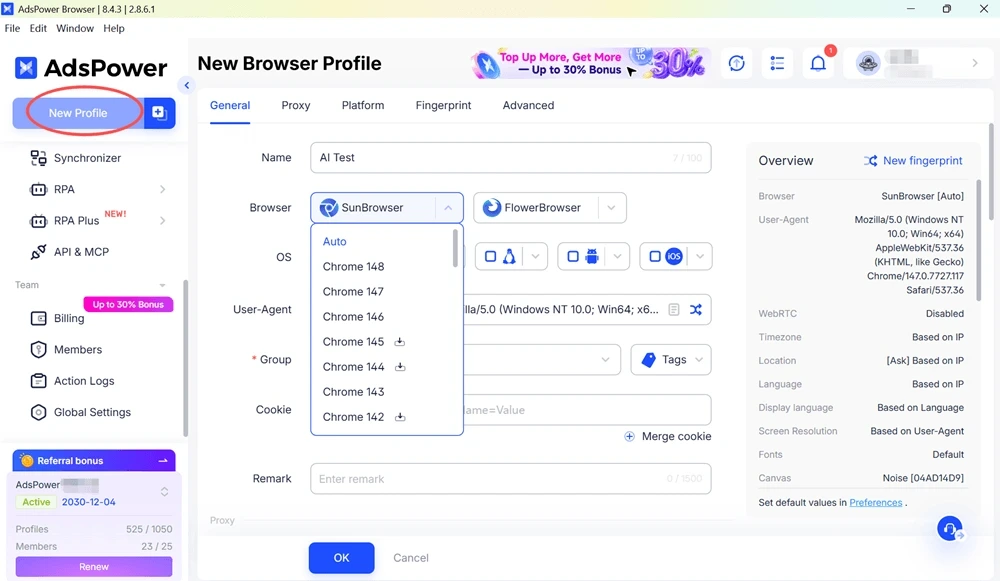
Task: Expand Linux version dropdown arrow
Action: tap(535, 256)
